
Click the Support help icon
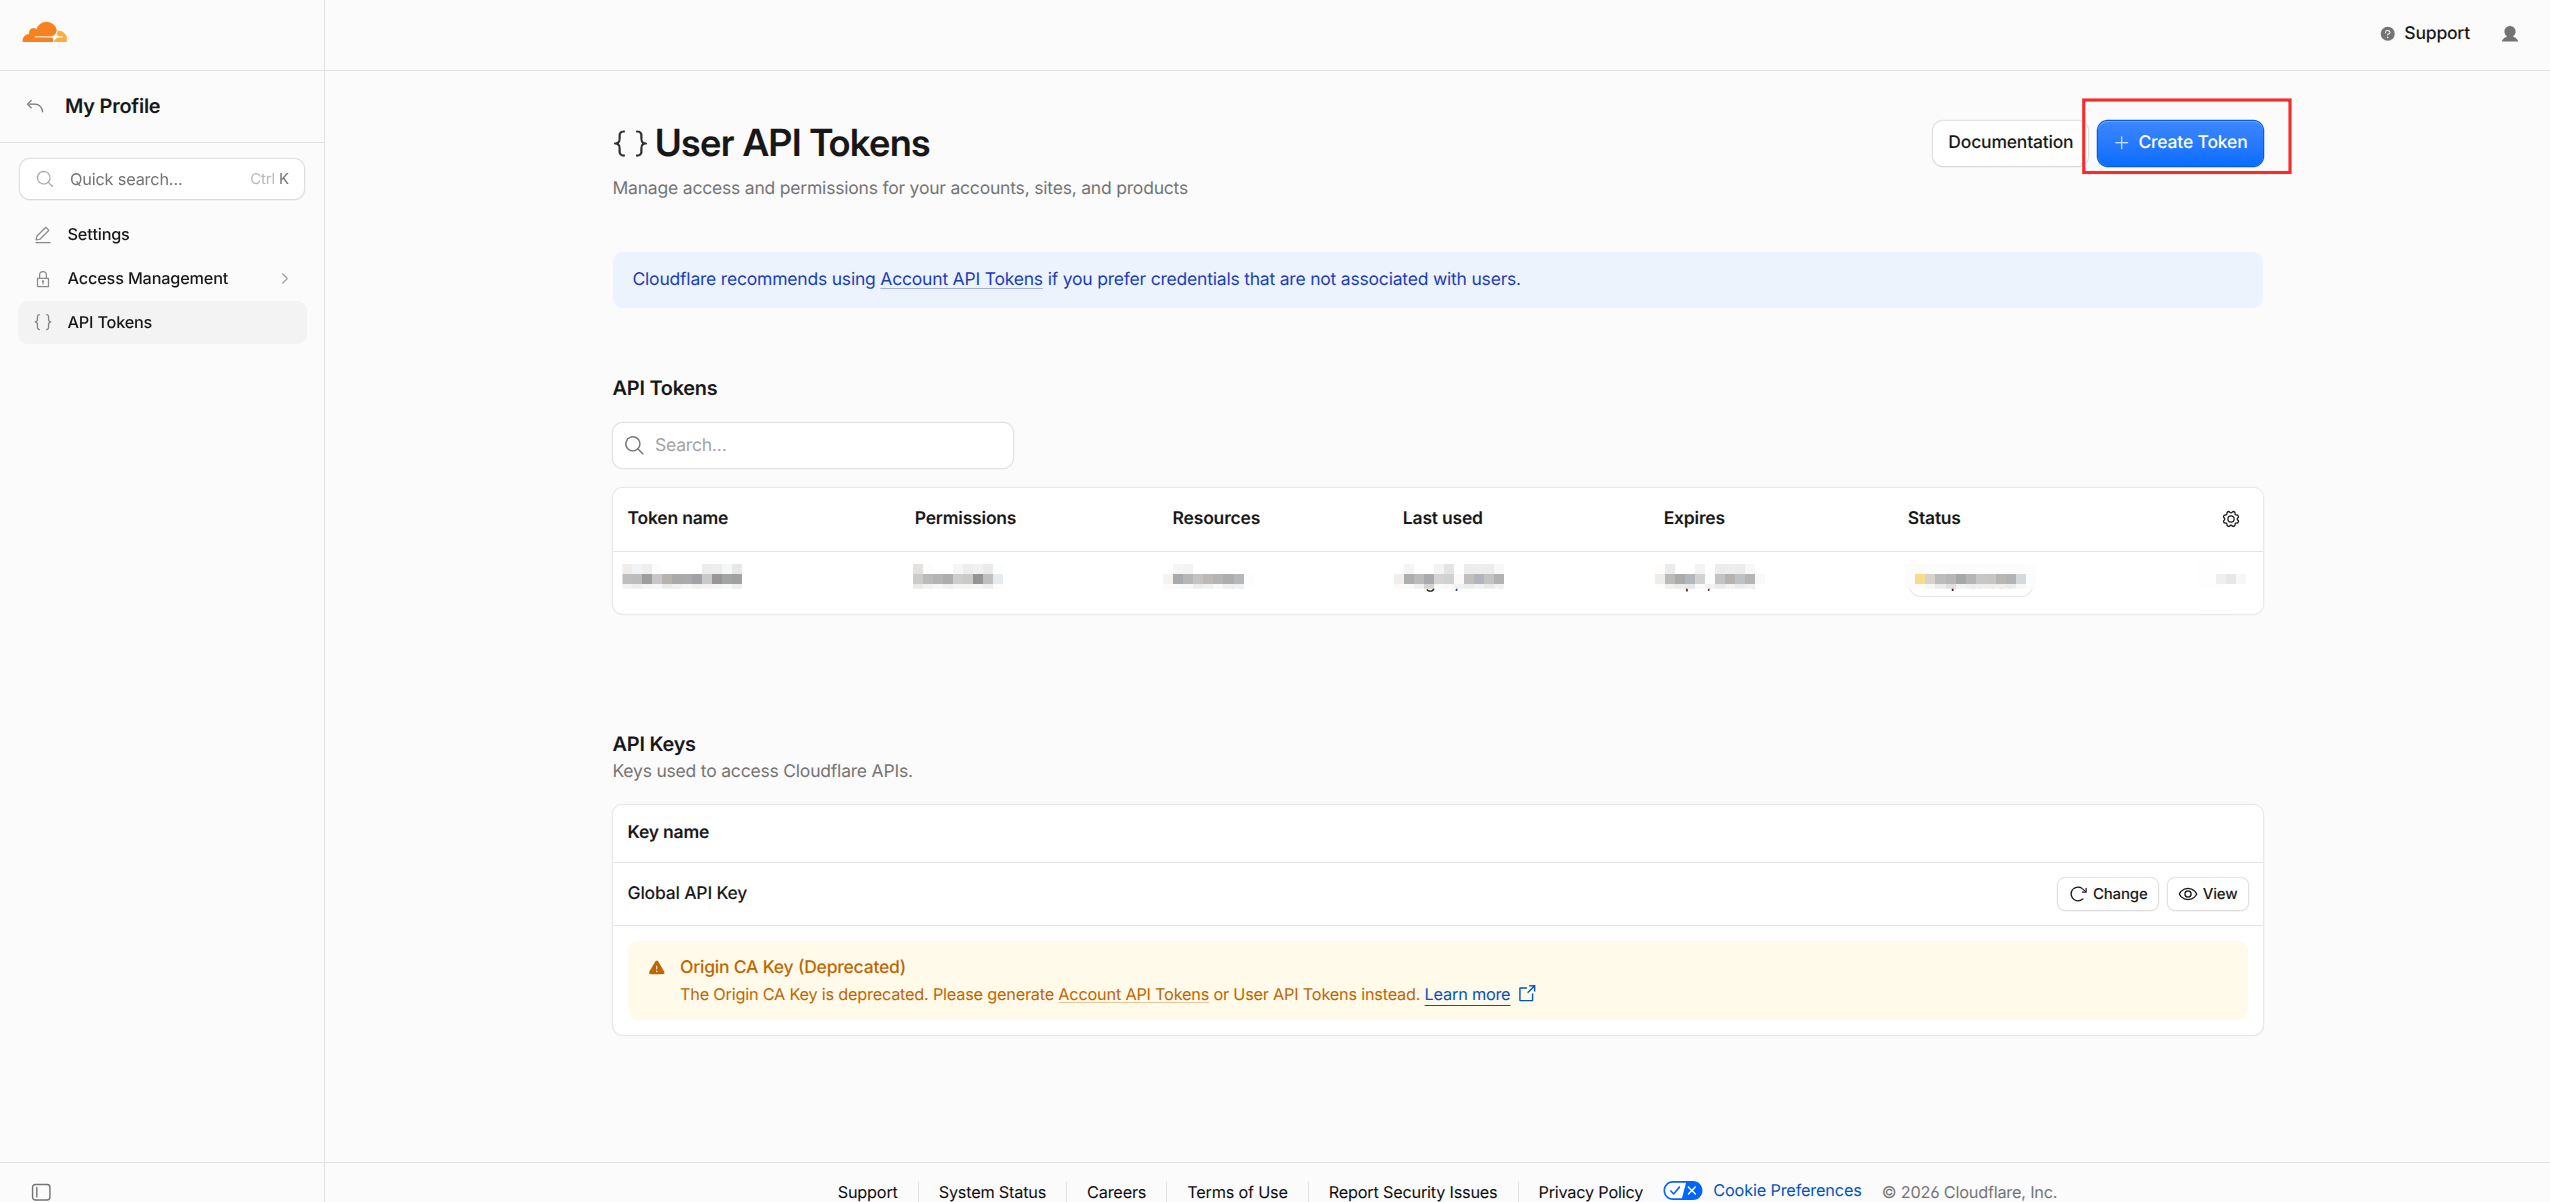click(x=2387, y=34)
